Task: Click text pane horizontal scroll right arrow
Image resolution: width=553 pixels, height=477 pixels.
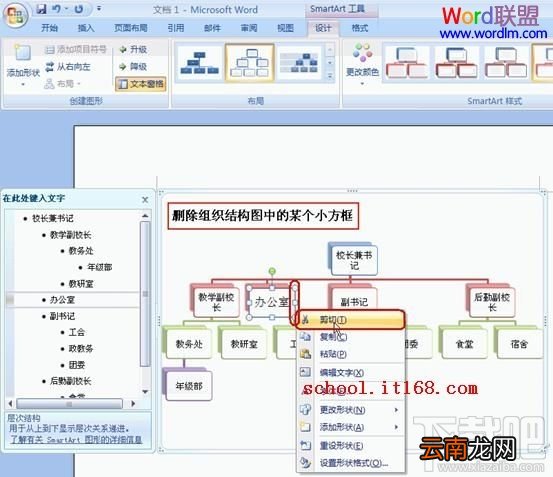Action: tap(133, 403)
